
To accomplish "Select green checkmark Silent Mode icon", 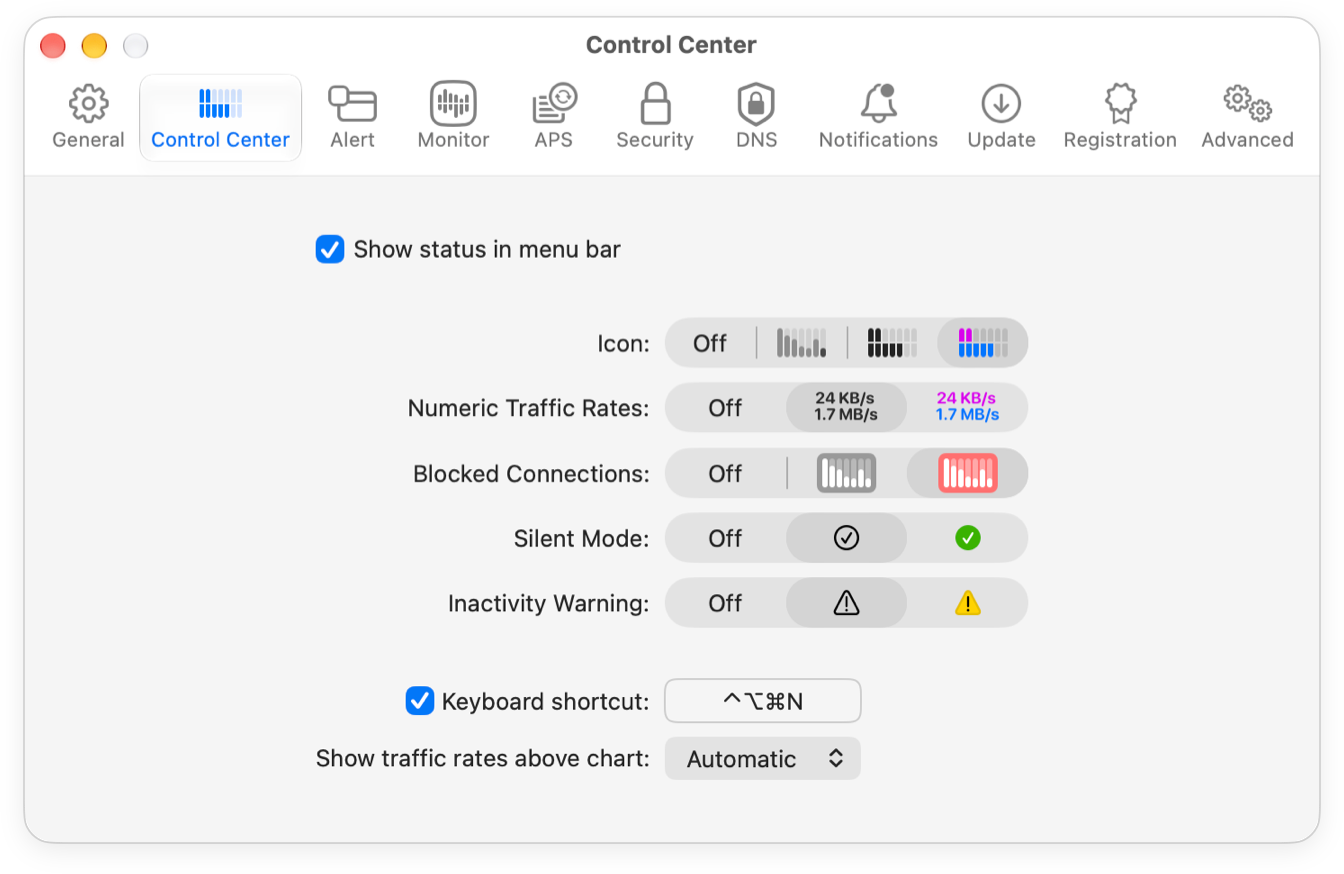I will (x=967, y=538).
